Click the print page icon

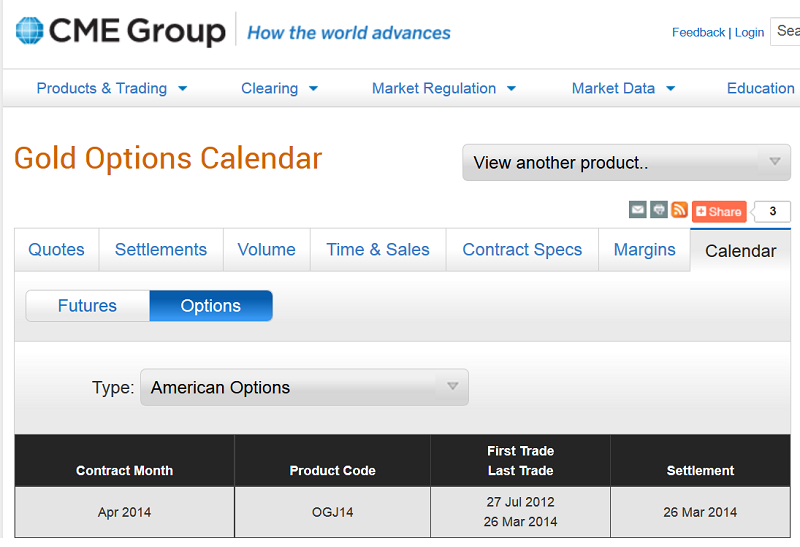tap(658, 210)
